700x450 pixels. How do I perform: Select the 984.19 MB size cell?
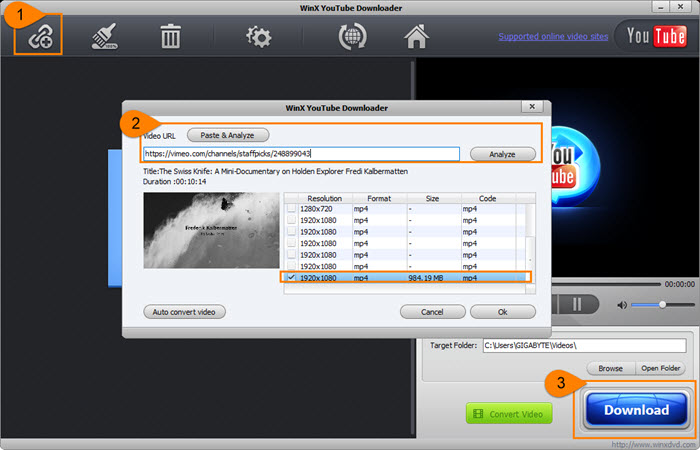425,278
